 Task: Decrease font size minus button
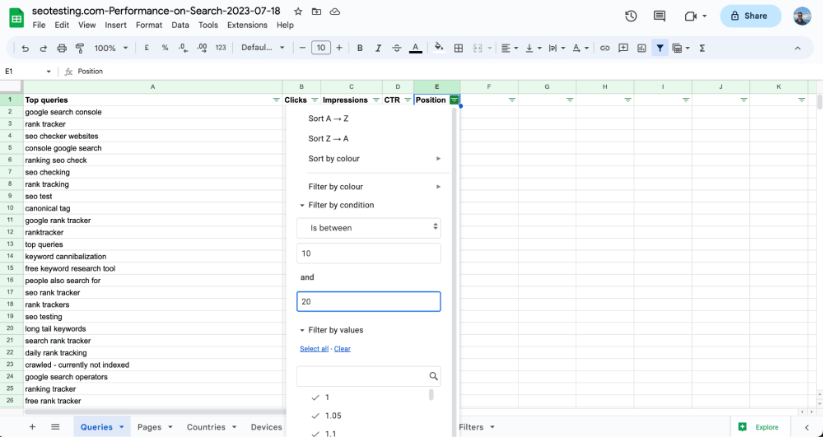302,48
